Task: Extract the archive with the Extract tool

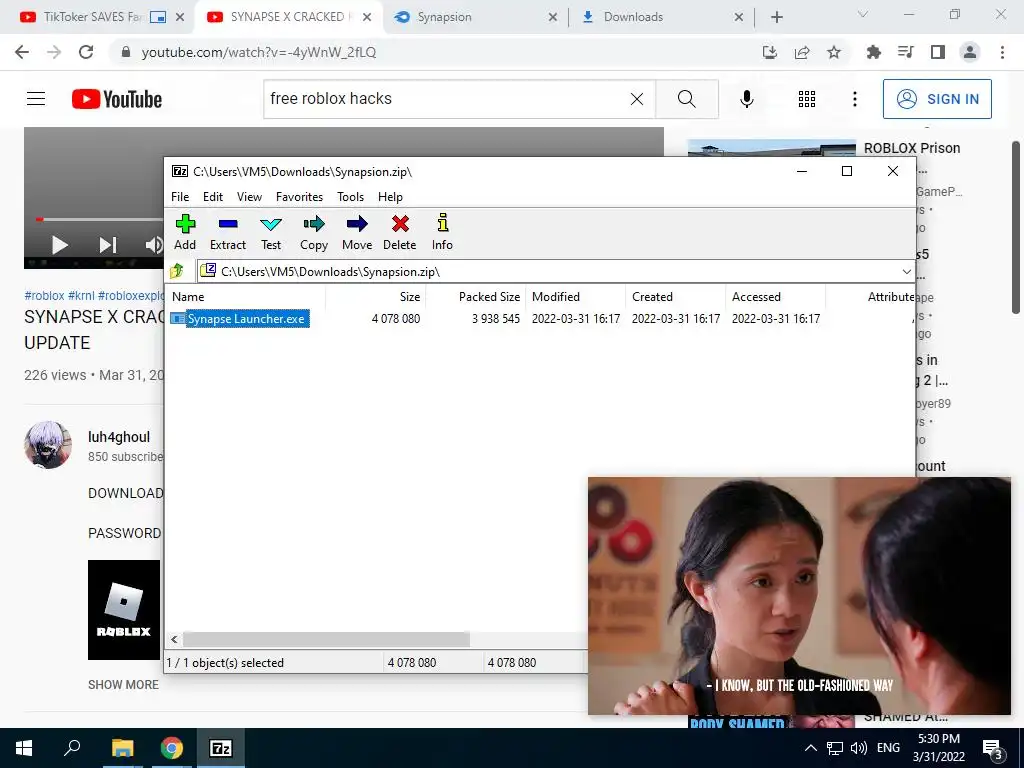Action: tap(228, 232)
